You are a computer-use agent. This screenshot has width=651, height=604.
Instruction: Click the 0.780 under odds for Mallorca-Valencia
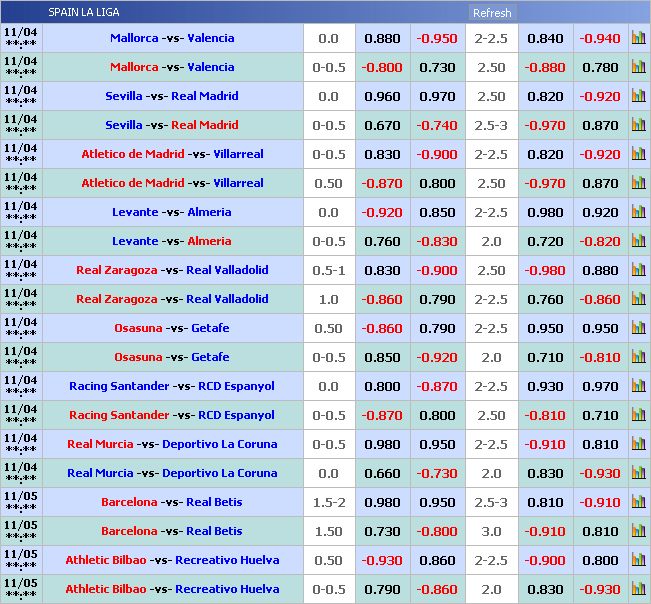pyautogui.click(x=600, y=67)
